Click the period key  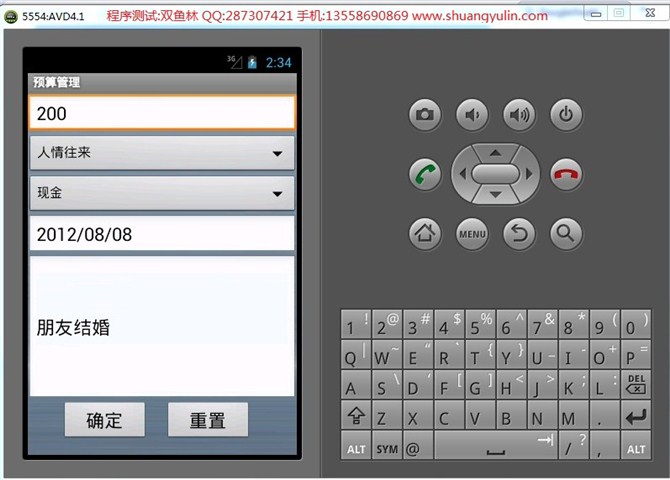[605, 415]
